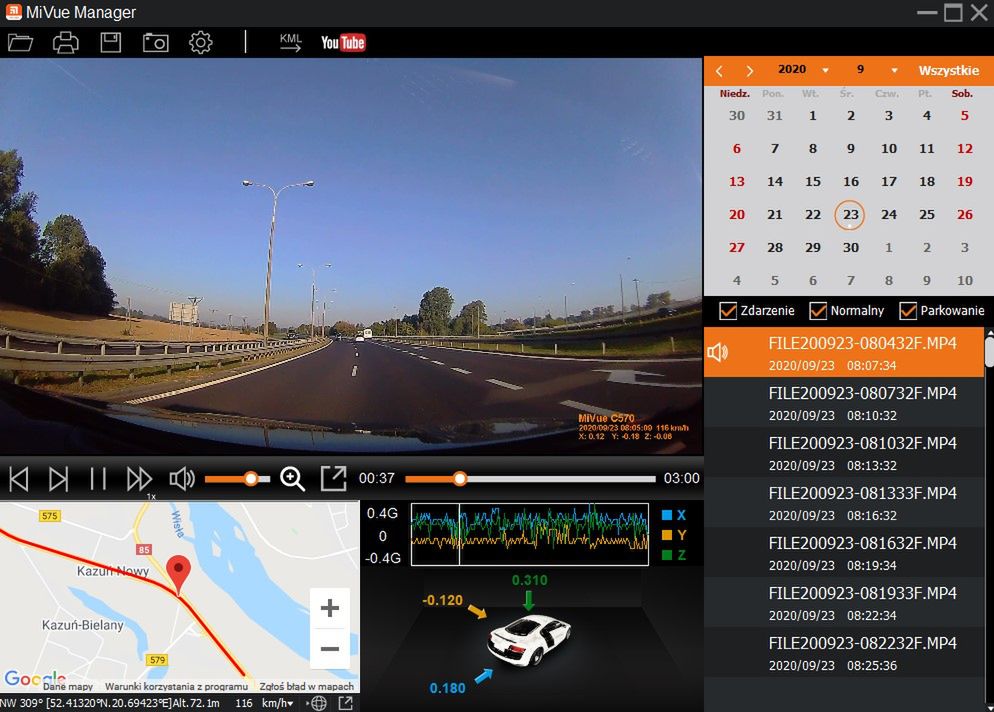This screenshot has height=712, width=994.
Task: Export KML file icon
Action: coord(290,42)
